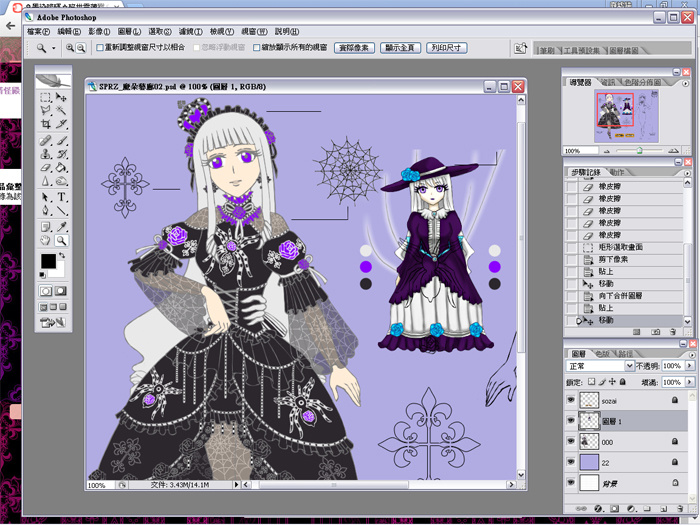Open the 檔案 menu
Screen dimensions: 700x525
(38, 32)
